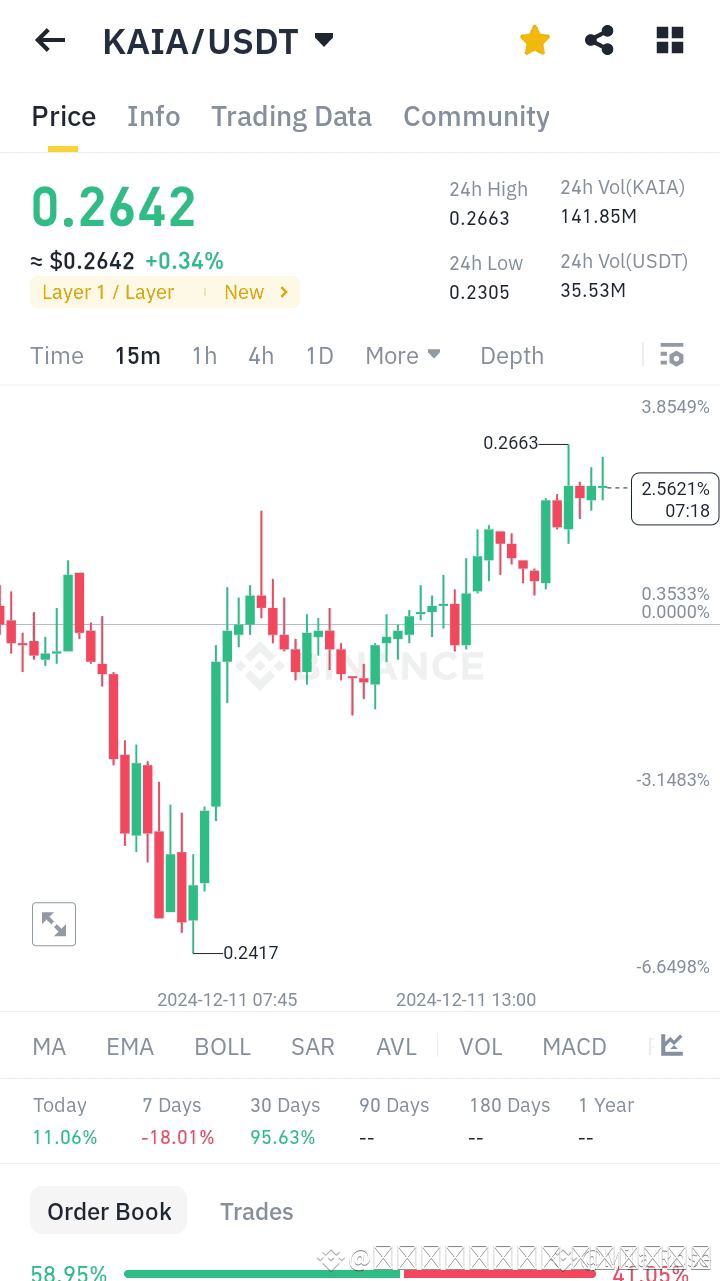The height and width of the screenshot is (1281, 720).
Task: Open the Time interval selector
Action: pyautogui.click(x=57, y=355)
